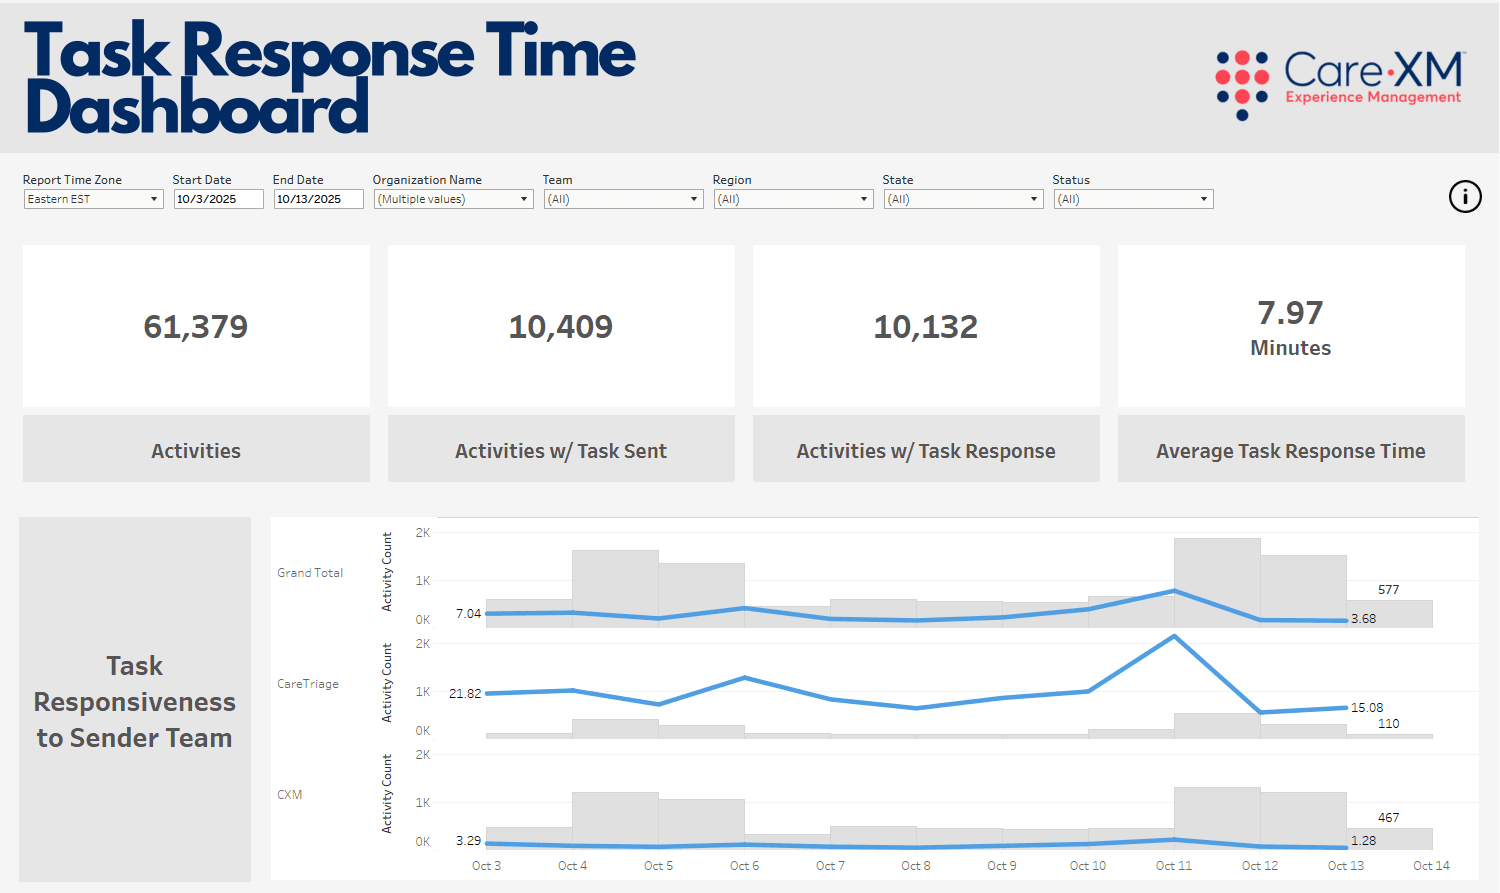Screen dimensions: 1500x893
Task: Click the Average Task Response Time label
Action: (1291, 451)
